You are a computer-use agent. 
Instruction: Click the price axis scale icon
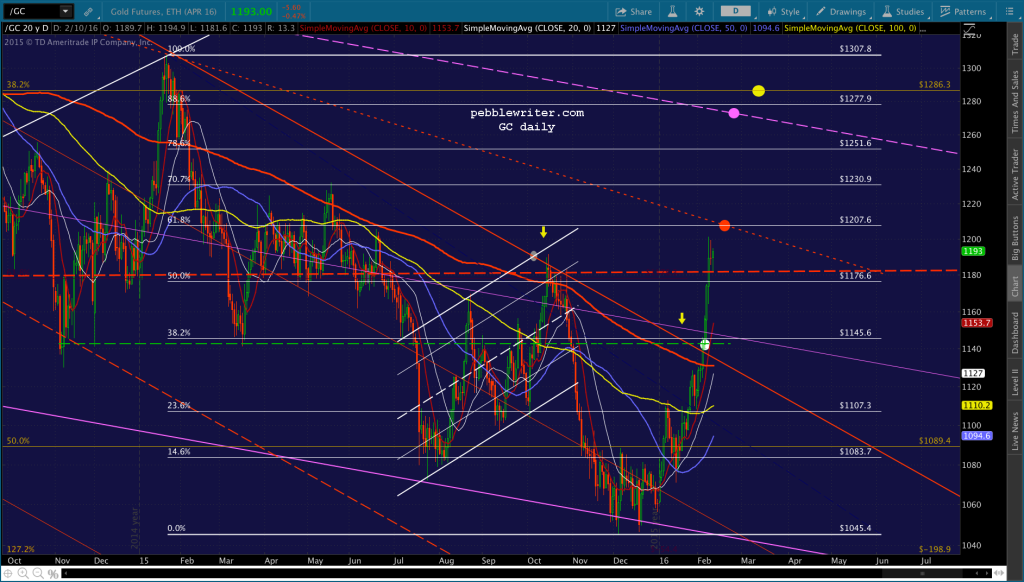(970, 30)
